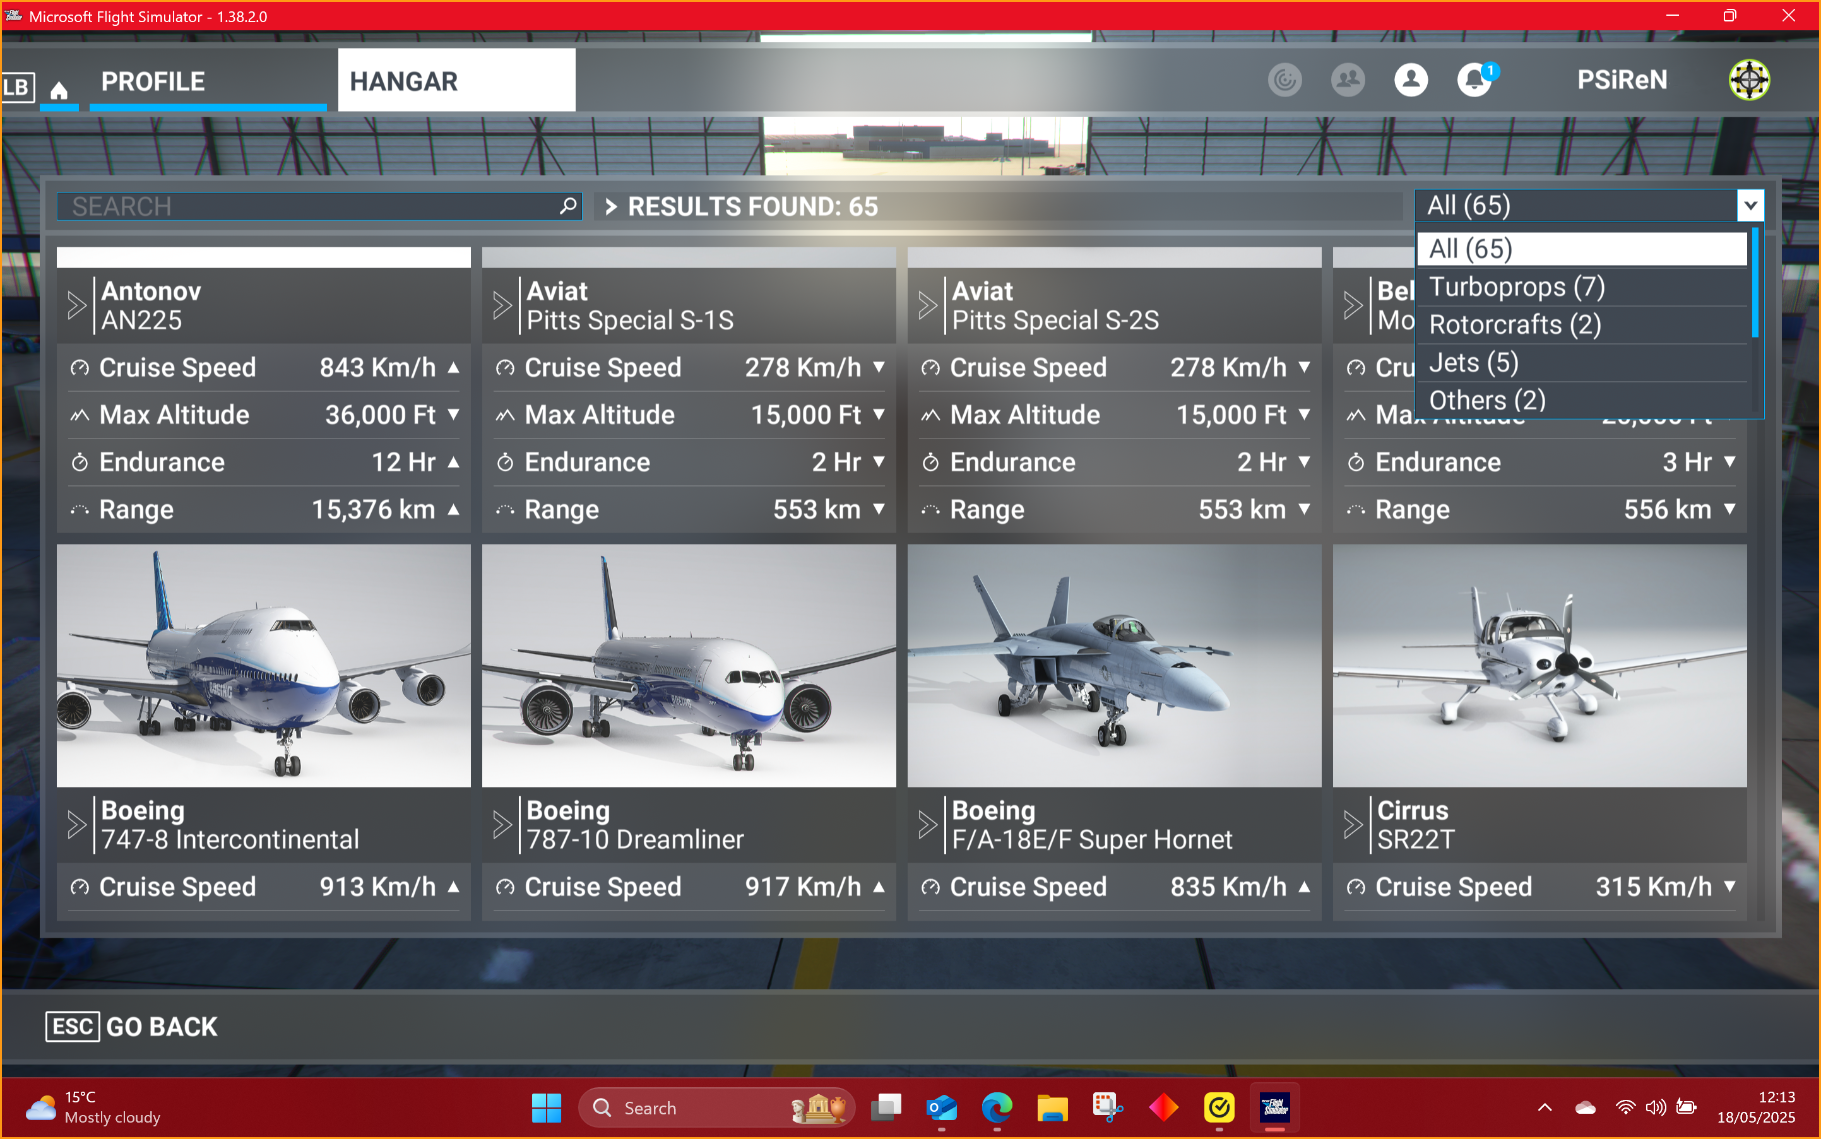Open the notifications bell icon
Screen dimensions: 1821x1139
(1475, 80)
